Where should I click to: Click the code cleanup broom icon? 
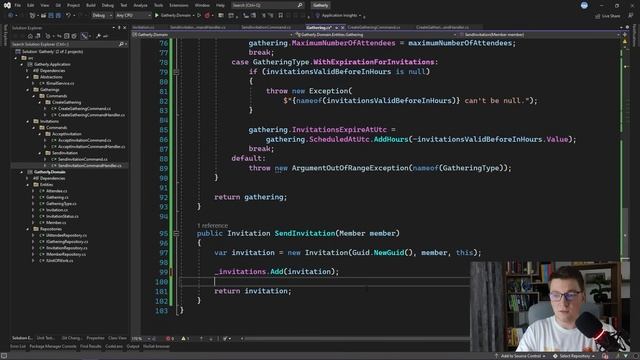[225, 338]
